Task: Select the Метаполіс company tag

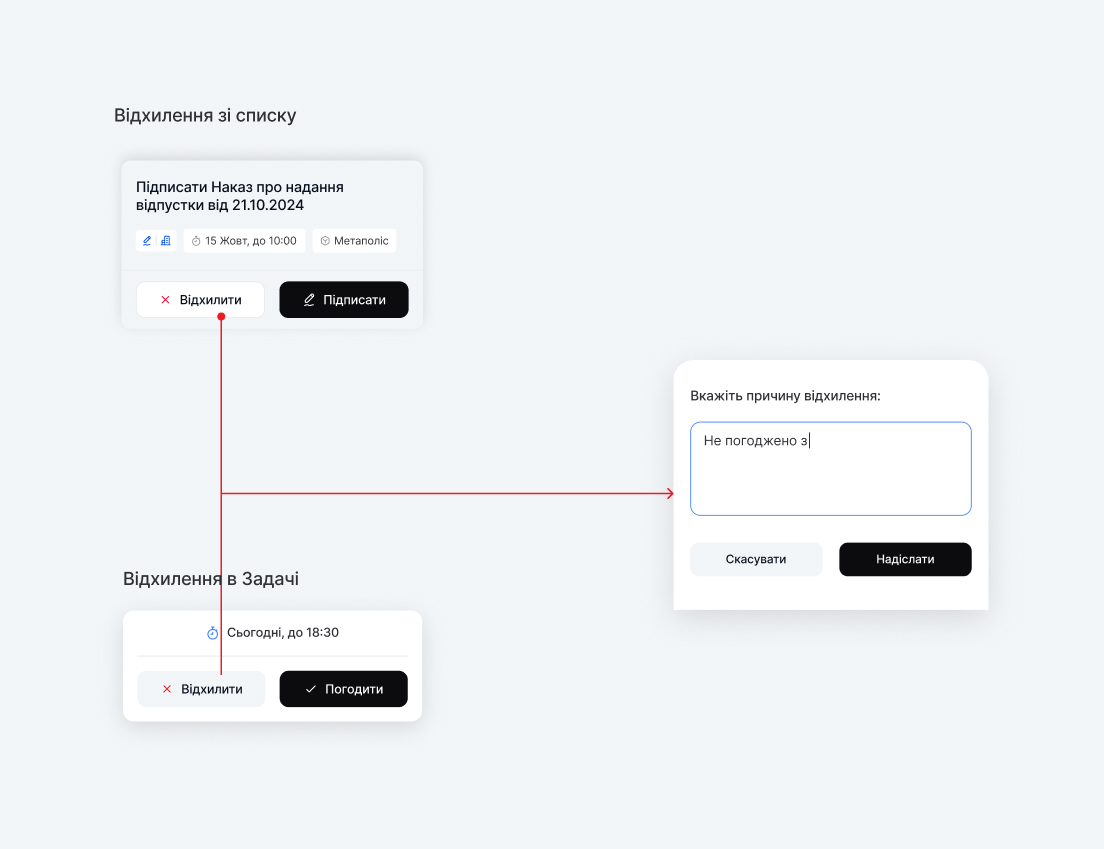Action: [x=354, y=241]
